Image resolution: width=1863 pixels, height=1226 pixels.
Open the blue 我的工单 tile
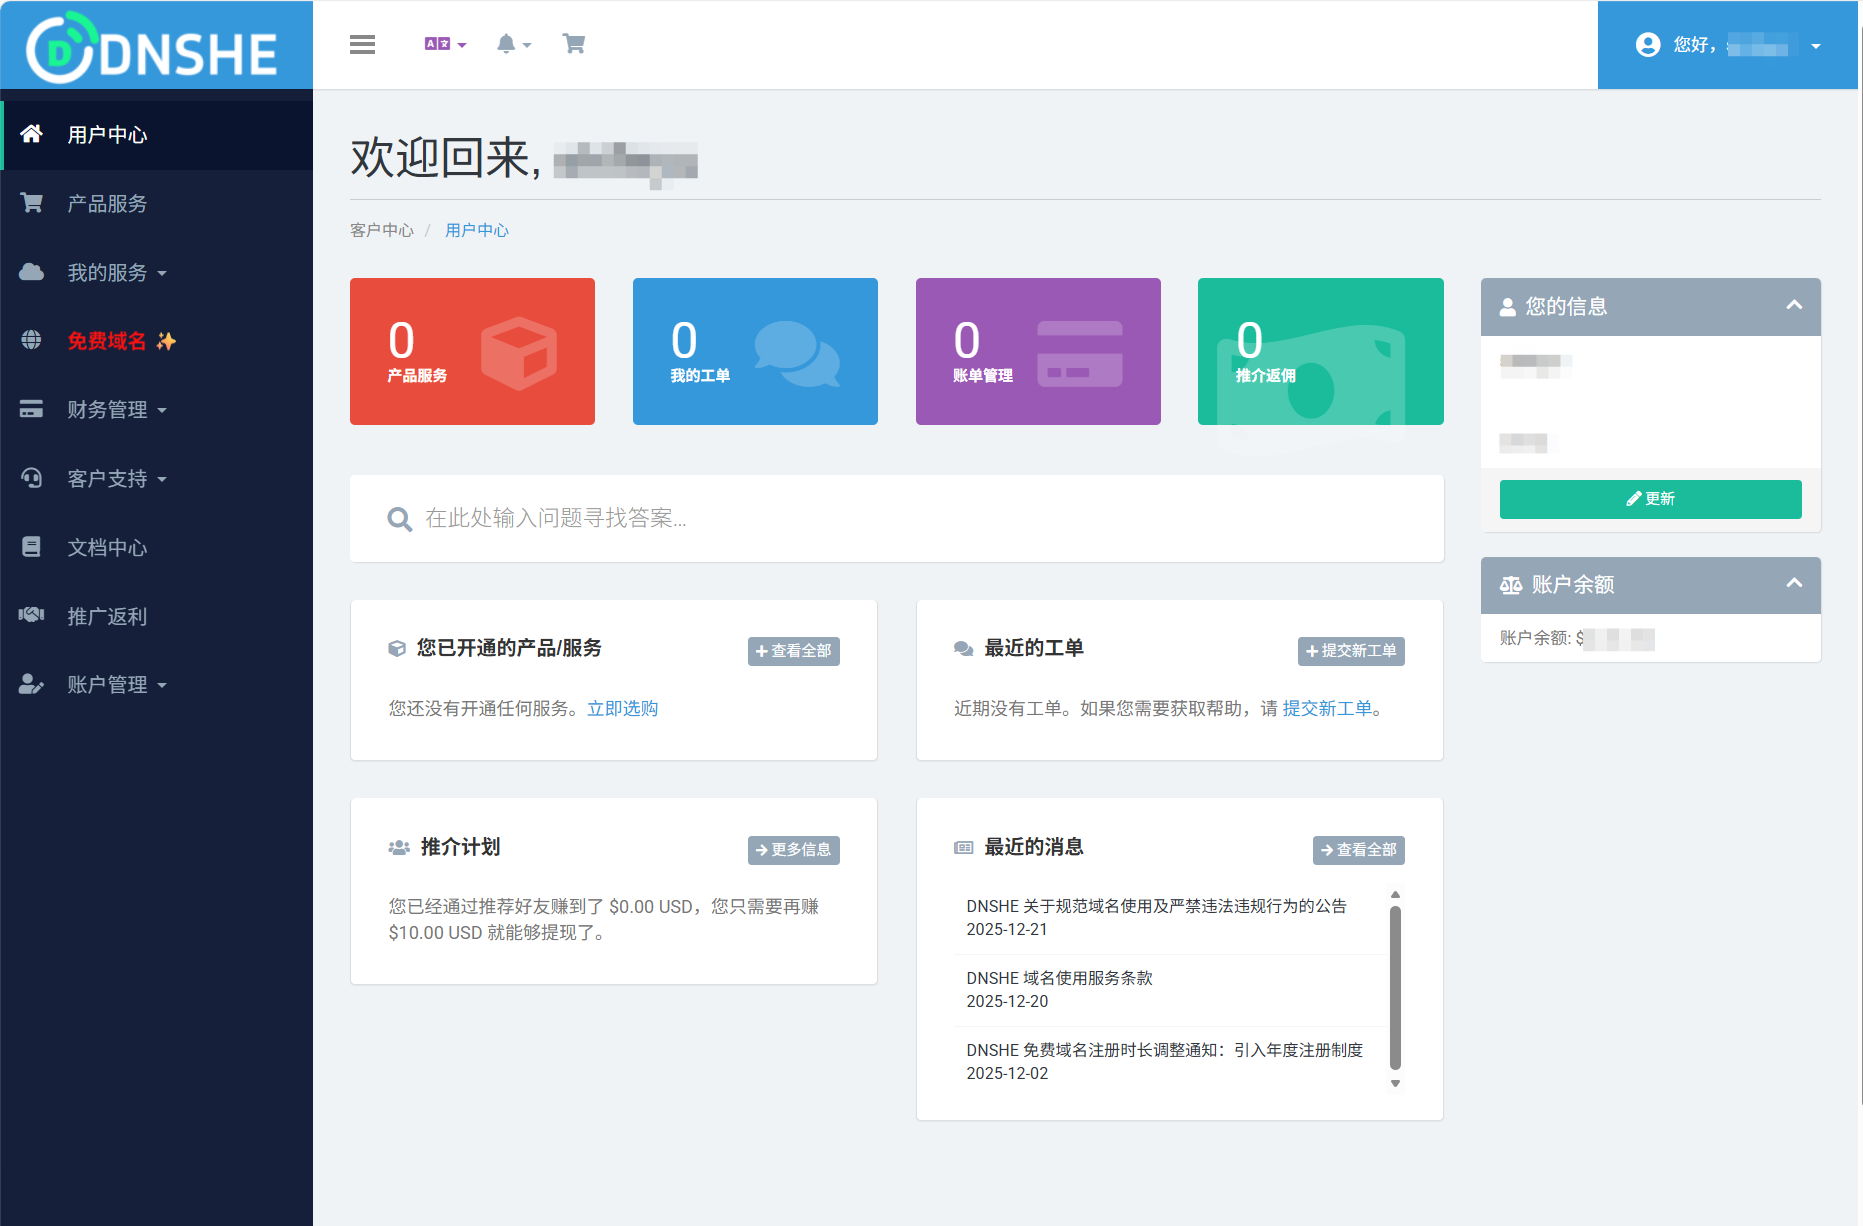coord(755,351)
